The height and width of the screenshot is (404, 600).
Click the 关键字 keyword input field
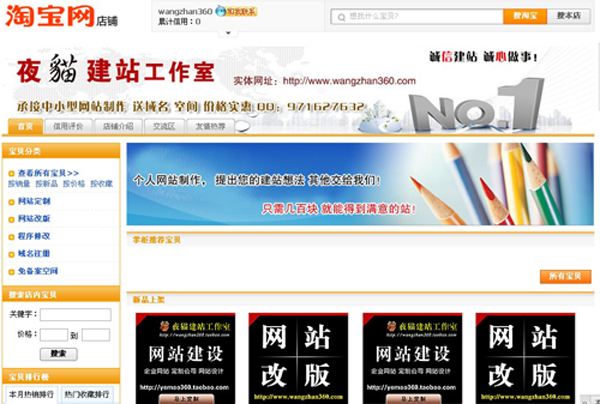(x=75, y=315)
